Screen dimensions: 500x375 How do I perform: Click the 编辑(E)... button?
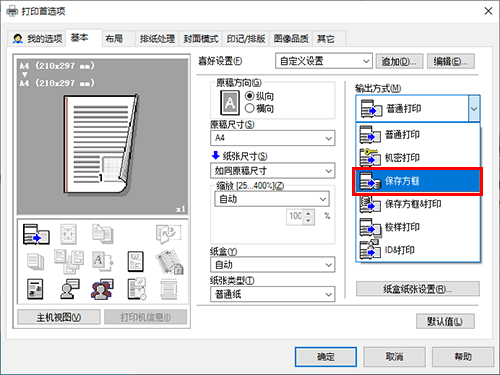(x=451, y=61)
